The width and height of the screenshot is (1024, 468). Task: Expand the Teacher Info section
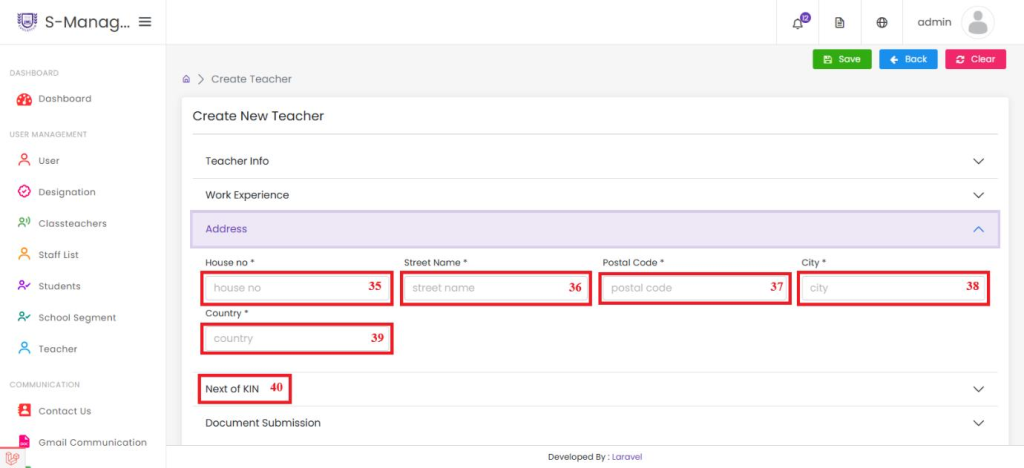point(595,161)
